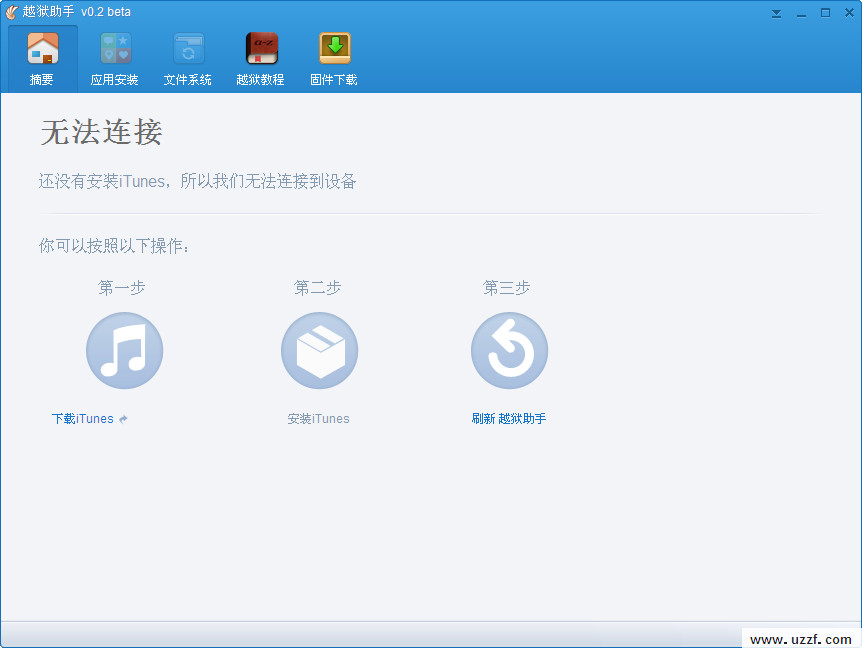Click the 还没有安装iTunes message text

click(x=197, y=181)
